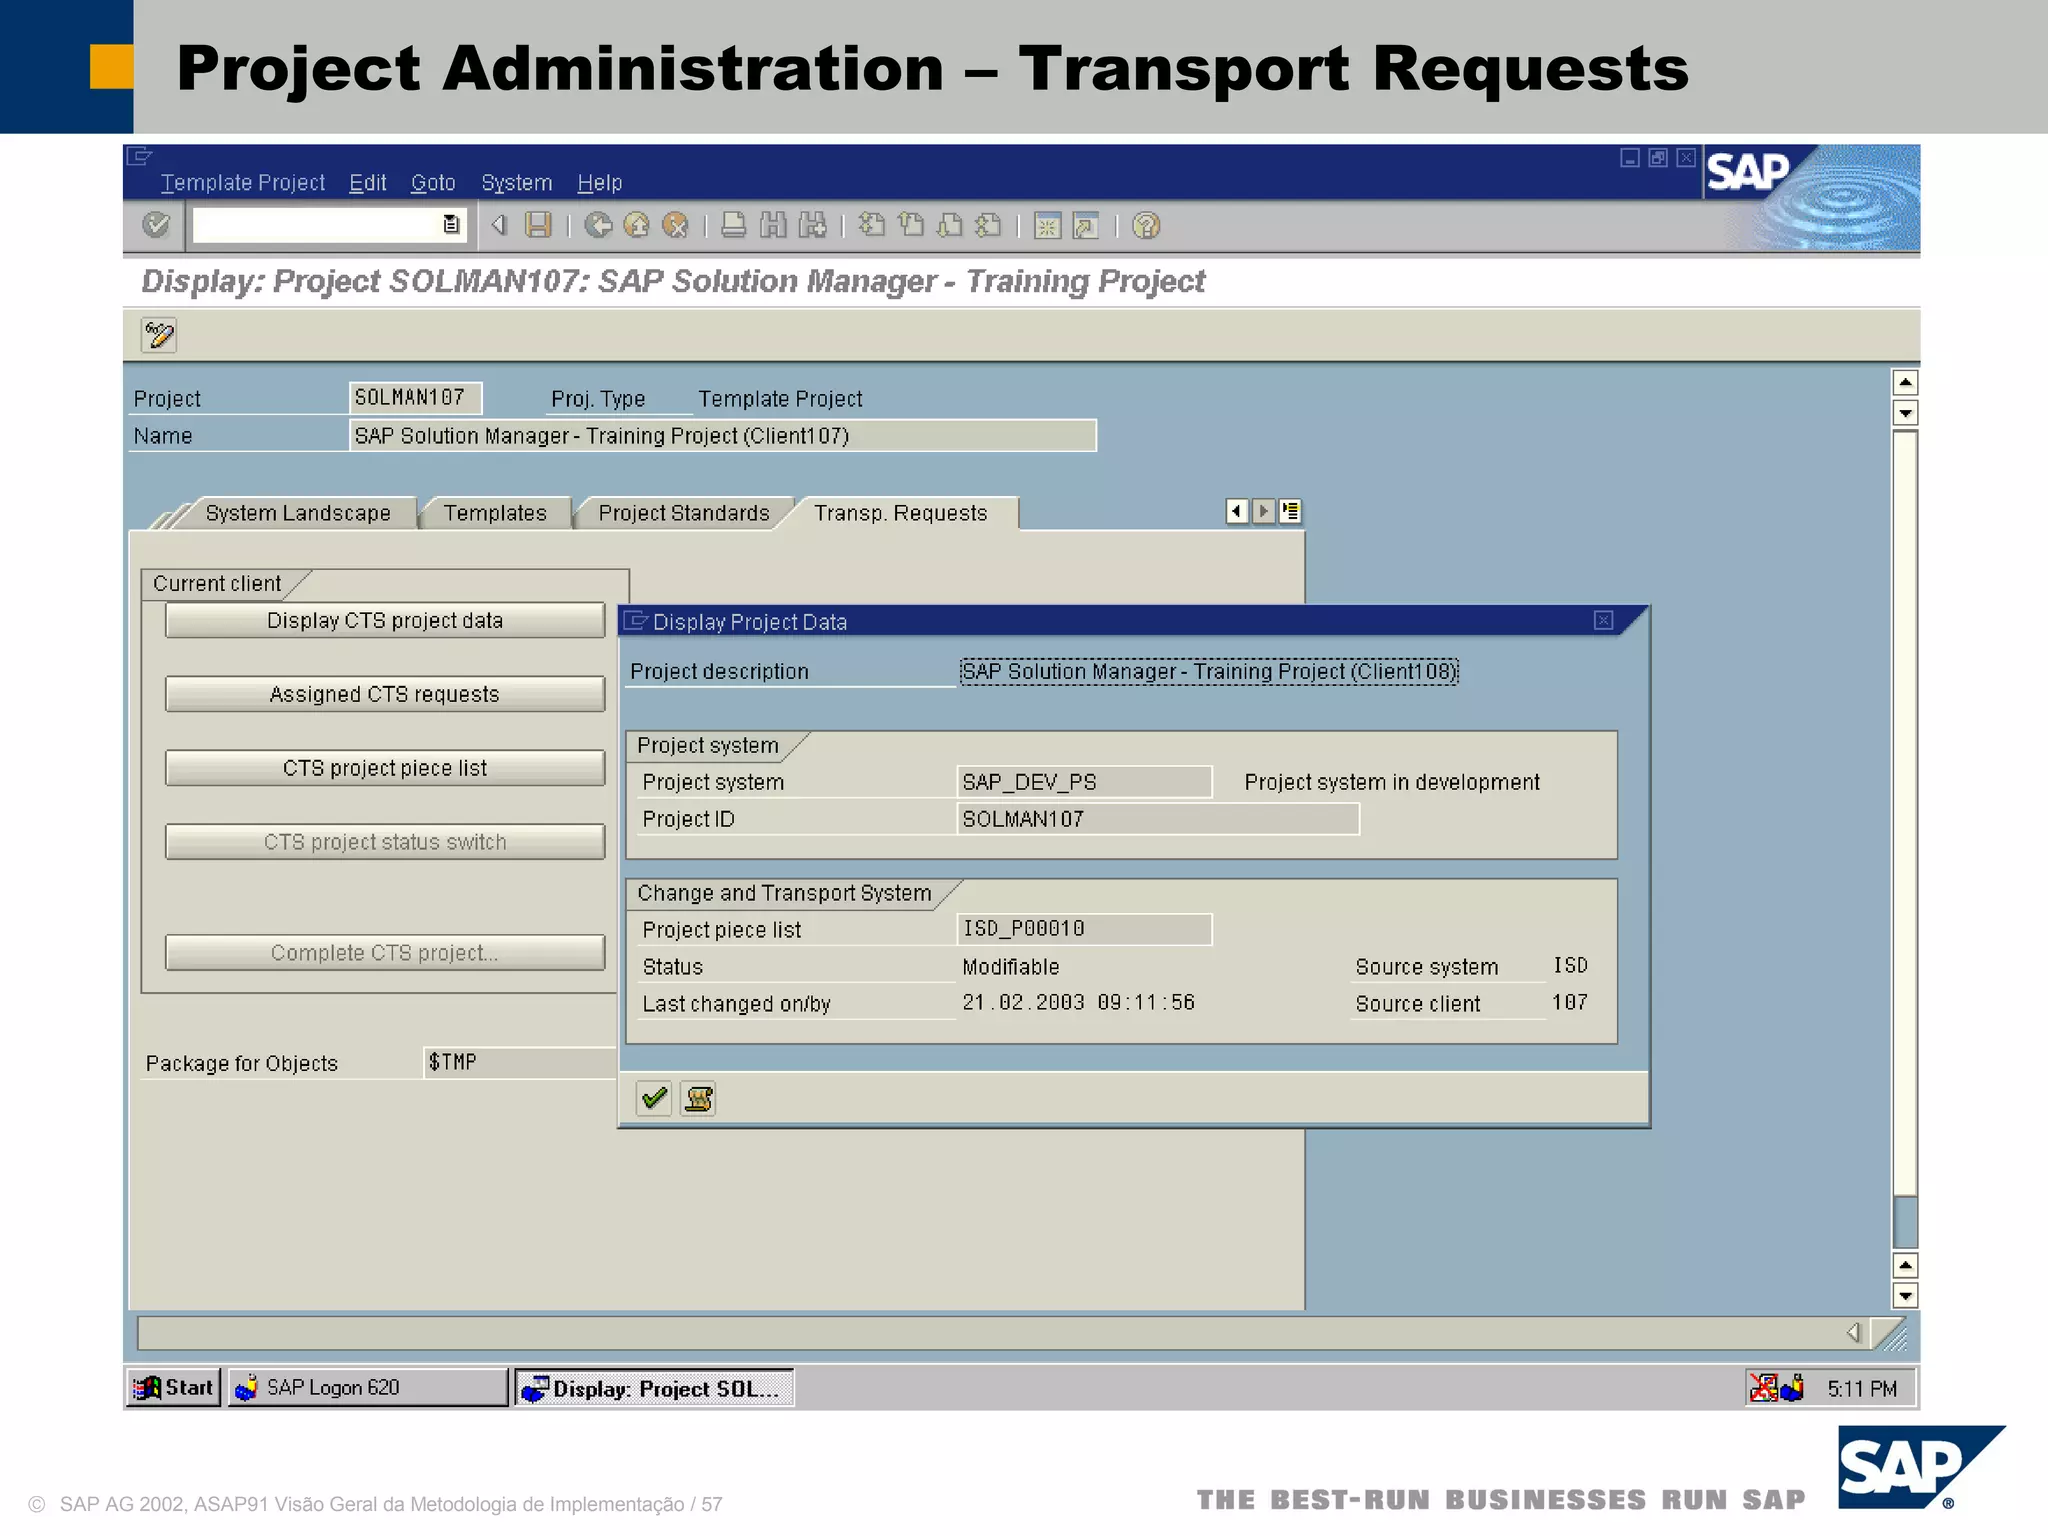Screen dimensions: 2048x1536
Task: Click Assigned CTS requests button
Action: (385, 694)
